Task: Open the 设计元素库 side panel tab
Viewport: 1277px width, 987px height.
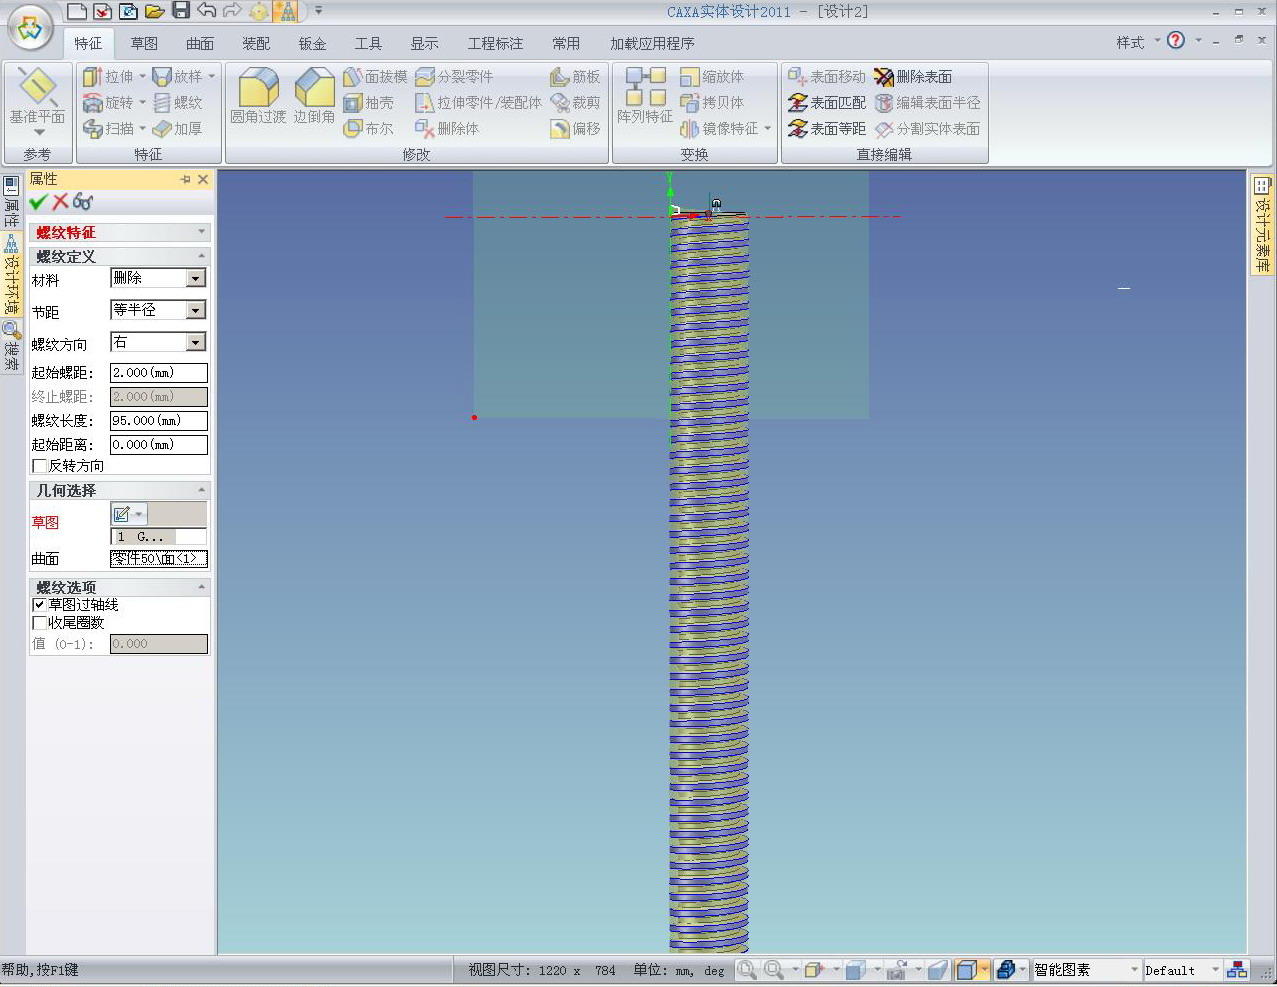Action: click(x=1262, y=225)
